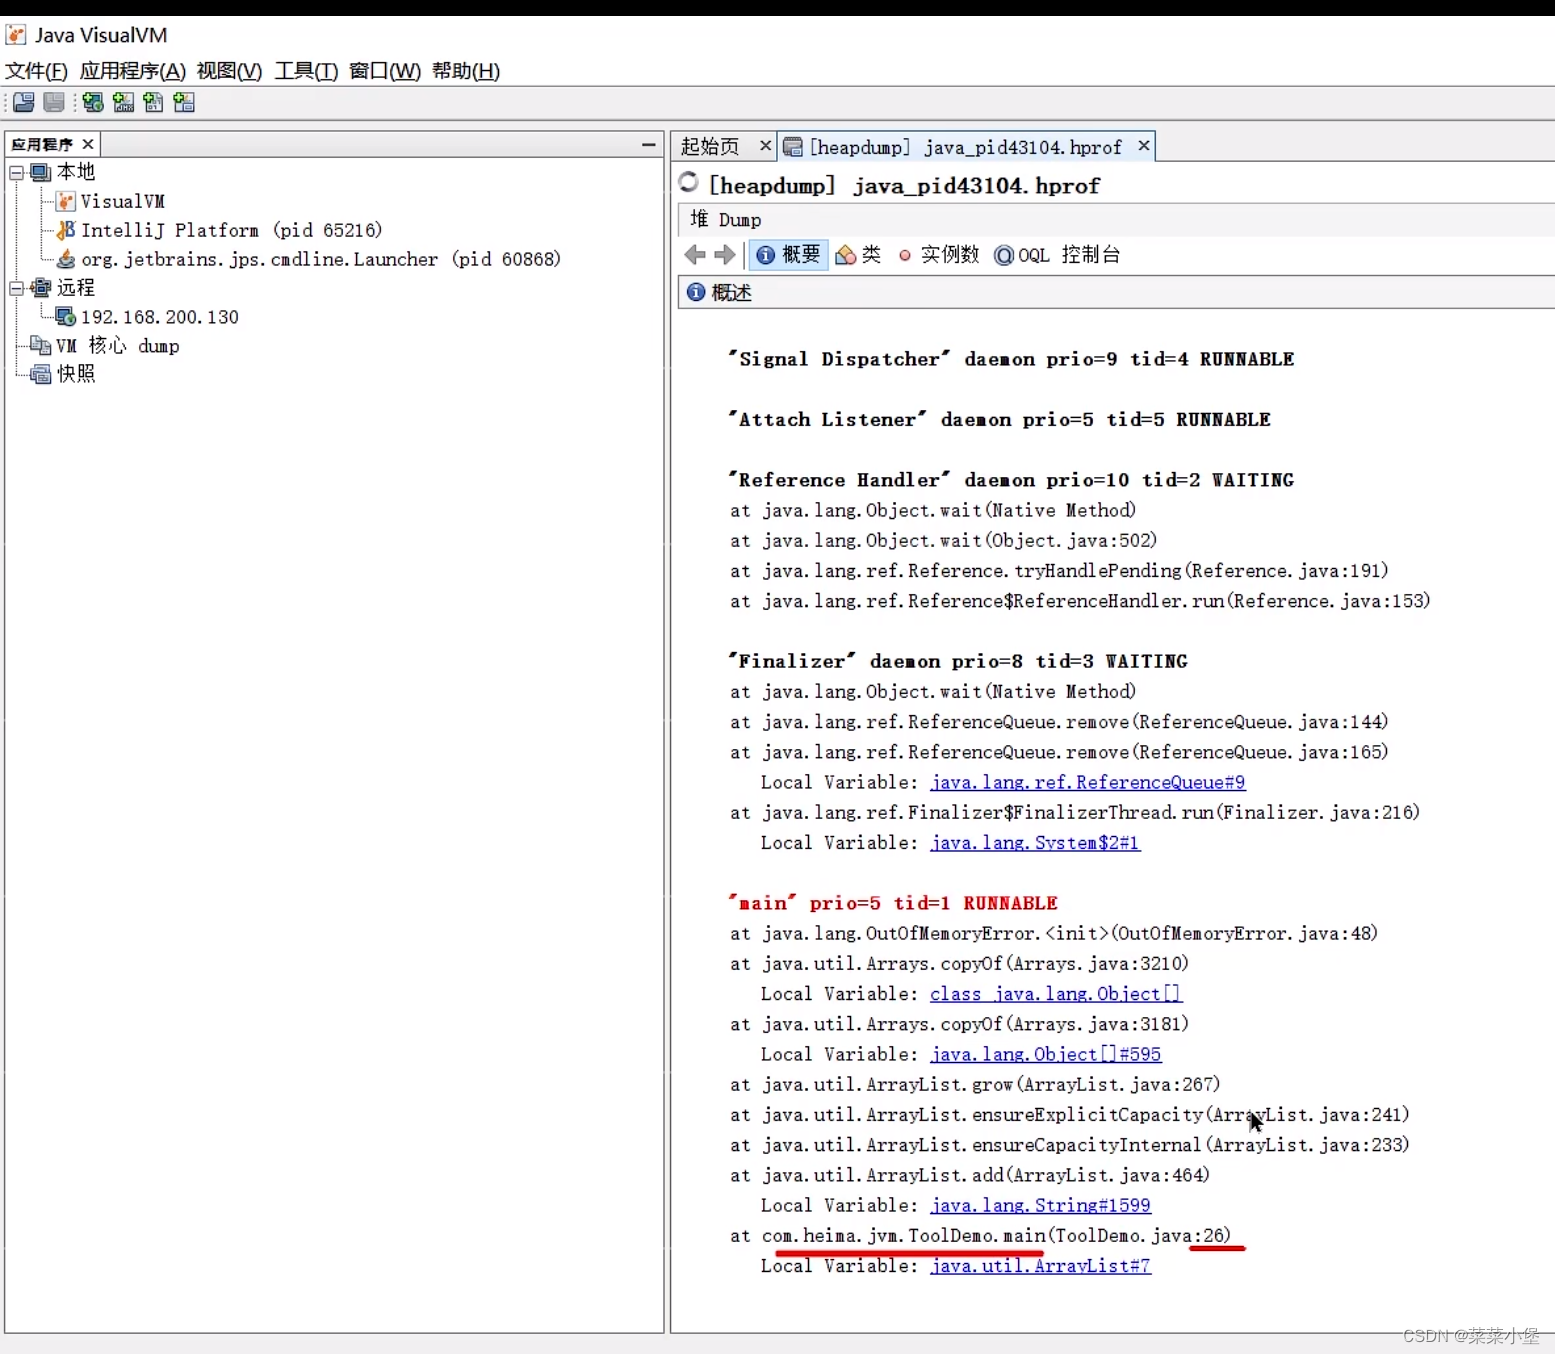This screenshot has width=1555, height=1354.
Task: Open link java.lang.System$2#1
Action: [x=1035, y=843]
